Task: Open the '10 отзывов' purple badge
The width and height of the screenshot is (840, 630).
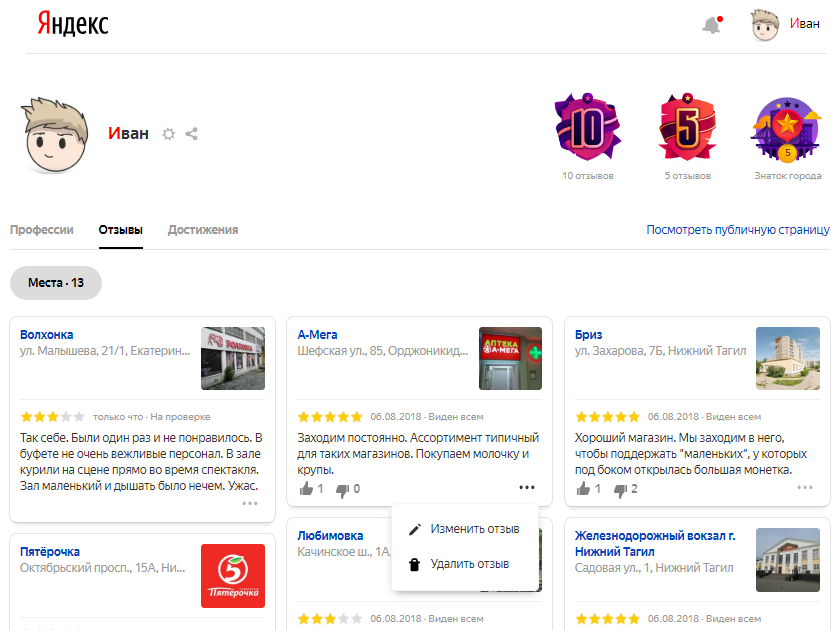Action: [x=588, y=127]
